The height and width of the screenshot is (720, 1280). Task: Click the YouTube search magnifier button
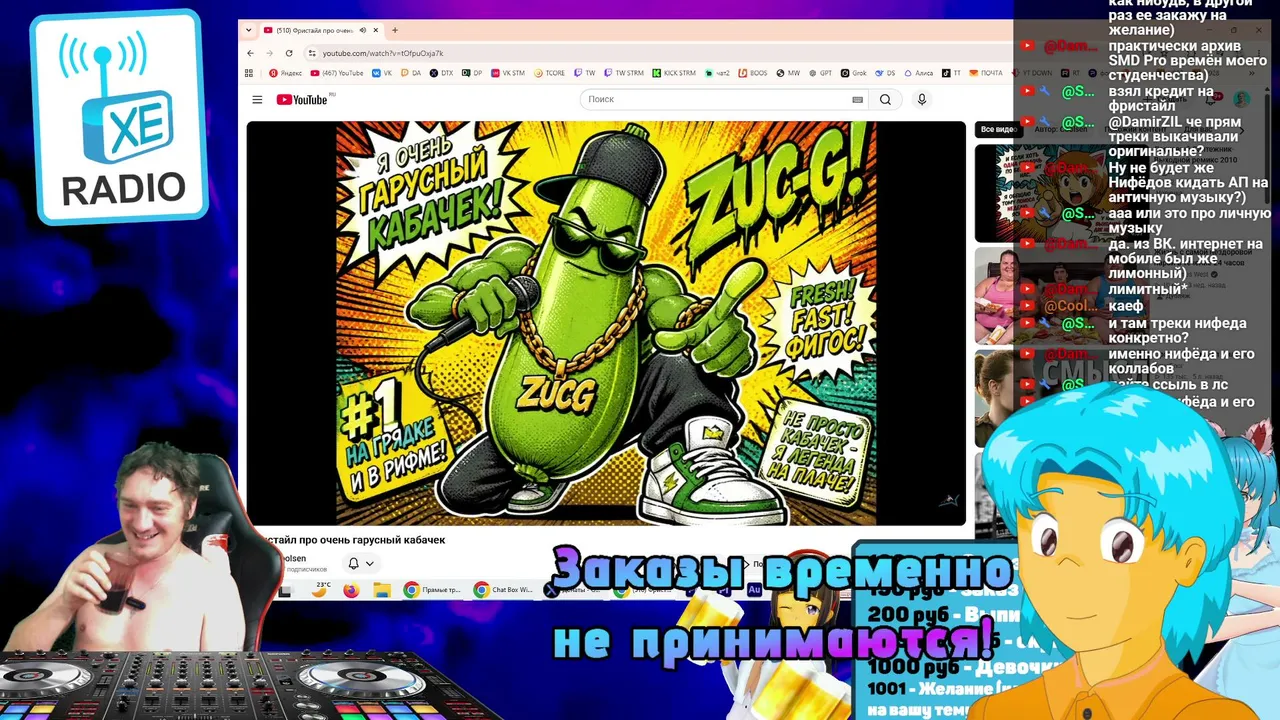[885, 100]
